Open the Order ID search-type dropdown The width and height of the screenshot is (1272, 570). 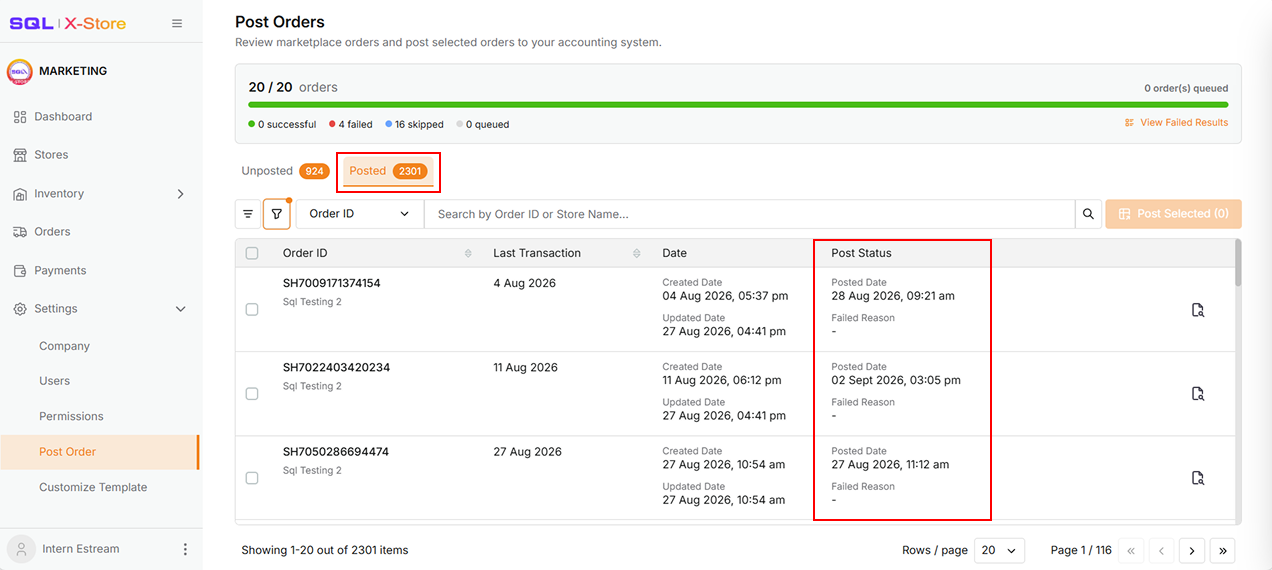point(360,214)
